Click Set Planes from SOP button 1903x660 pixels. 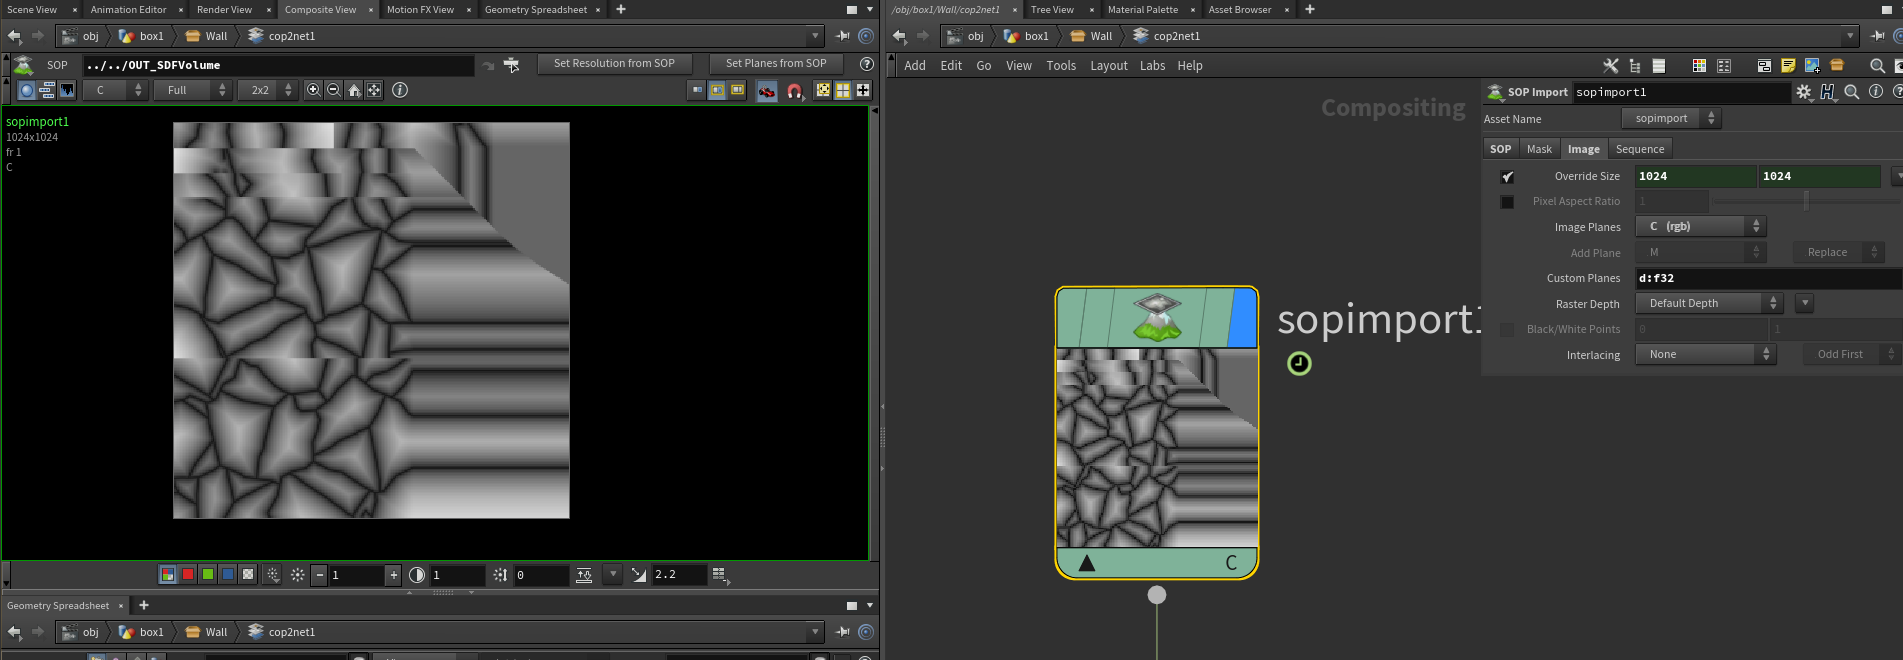click(x=776, y=63)
